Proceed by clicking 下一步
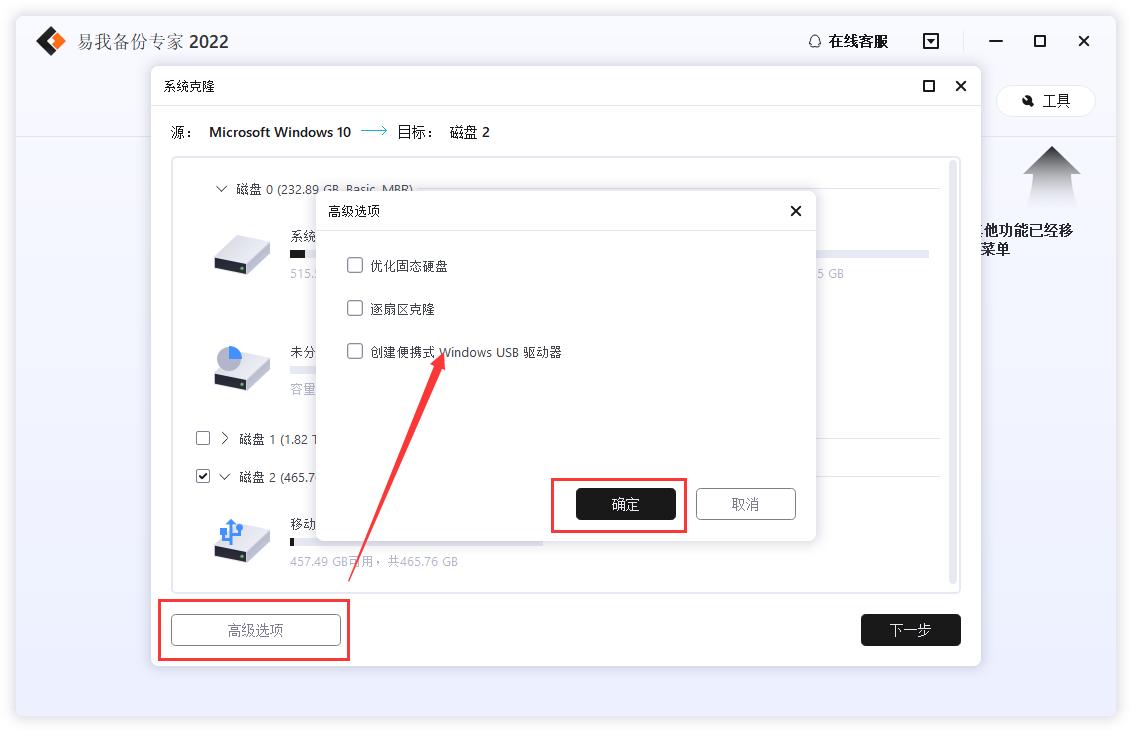 [910, 630]
